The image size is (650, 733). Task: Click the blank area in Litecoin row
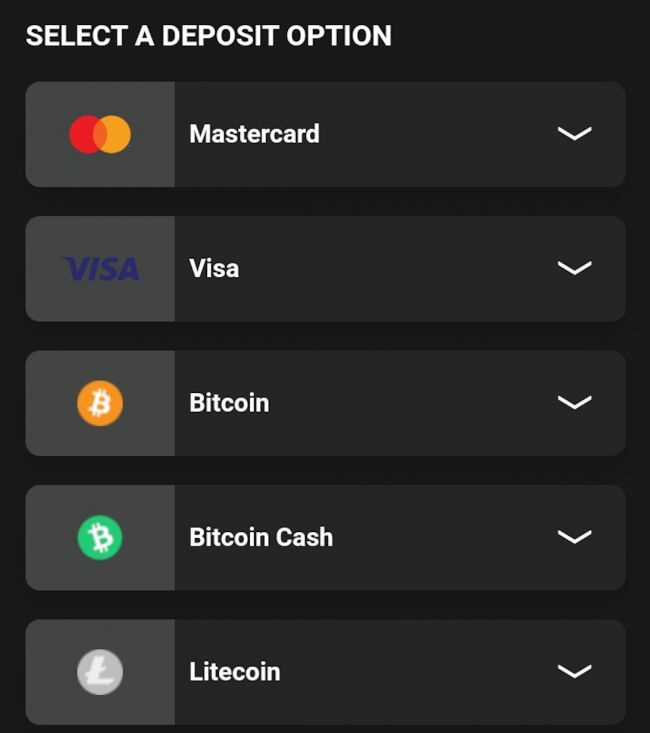(420, 672)
